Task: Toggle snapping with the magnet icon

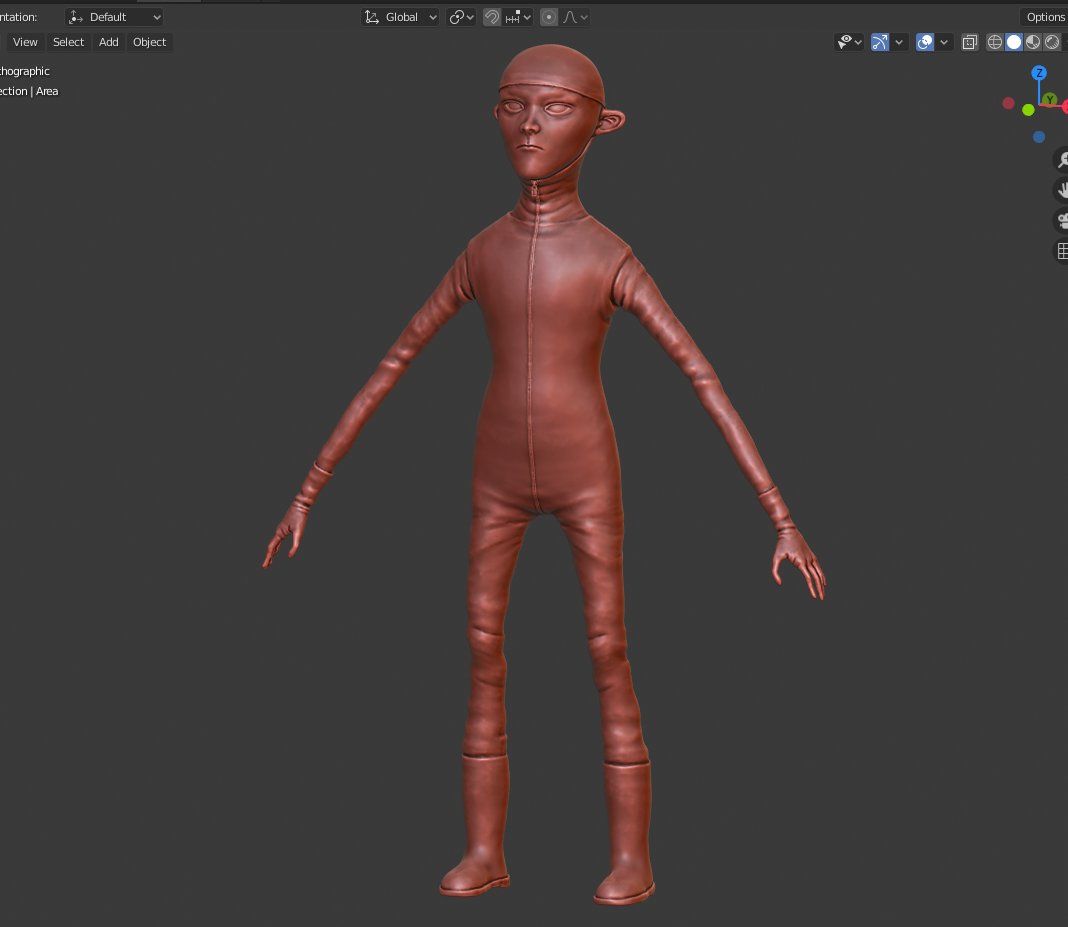Action: pyautogui.click(x=492, y=17)
